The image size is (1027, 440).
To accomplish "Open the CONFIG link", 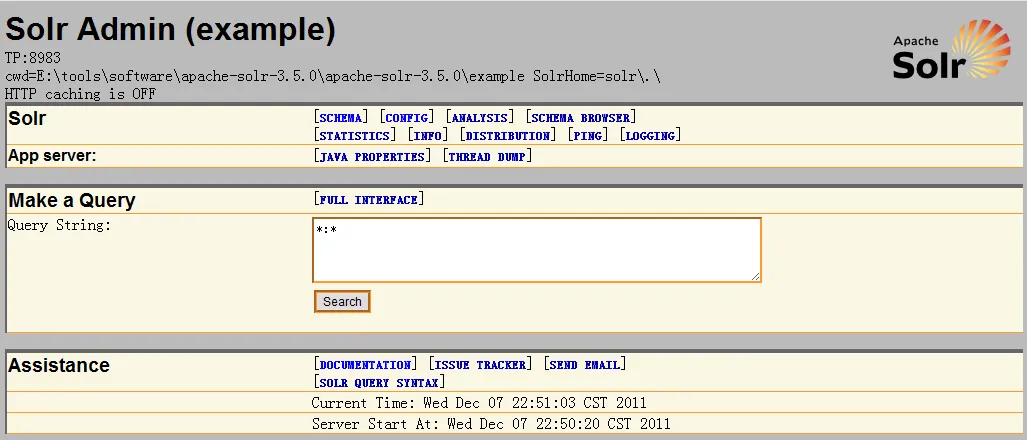I will point(407,118).
